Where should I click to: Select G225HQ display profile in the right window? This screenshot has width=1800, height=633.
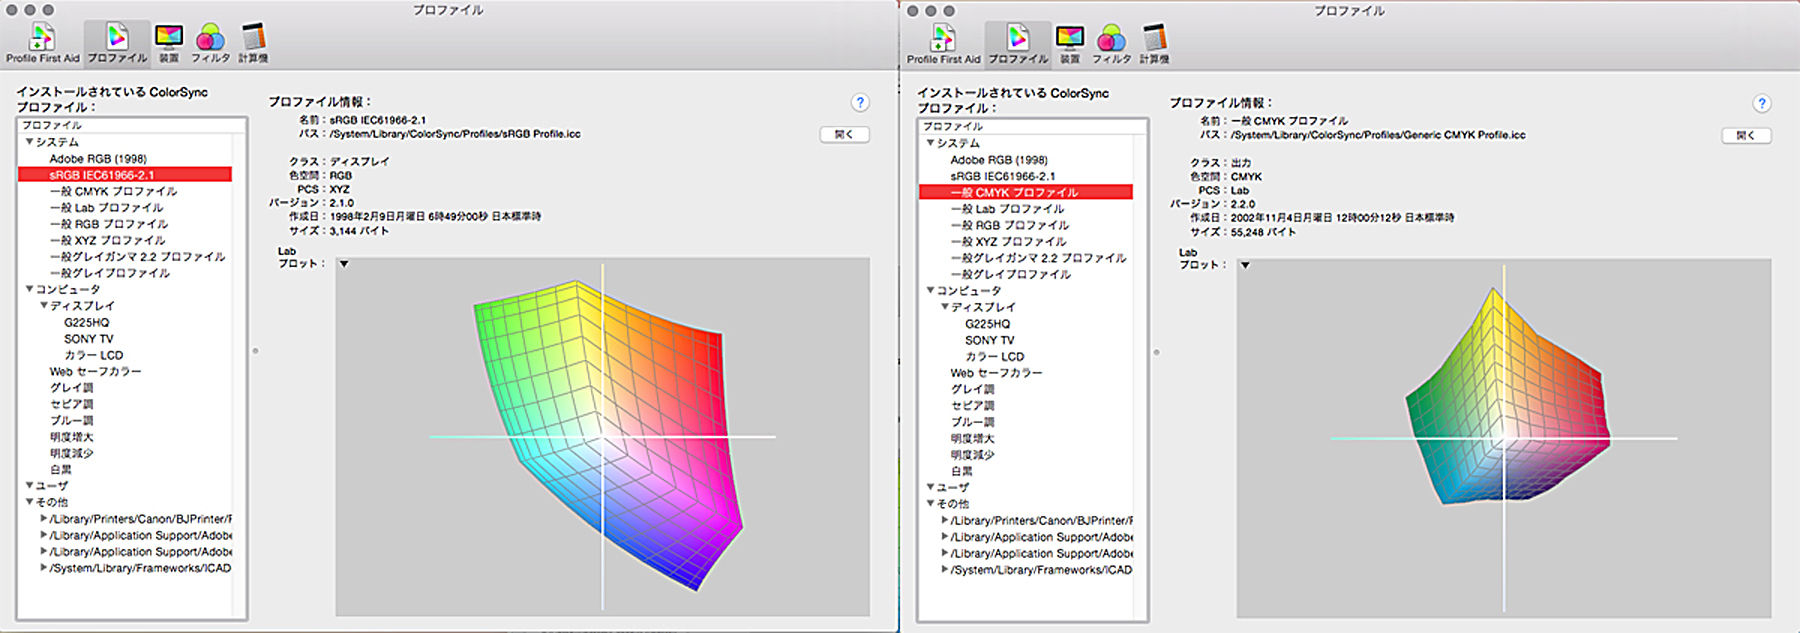click(988, 324)
